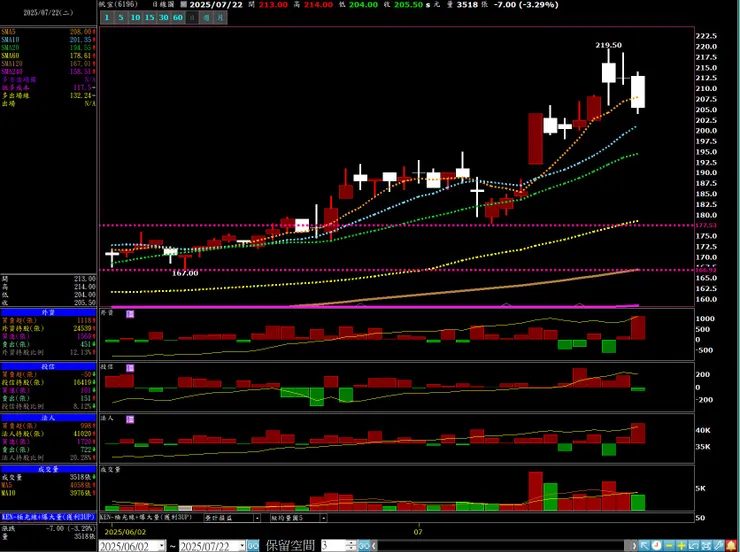The image size is (740, 552).
Task: Click GO button next to date range
Action: [x=253, y=546]
